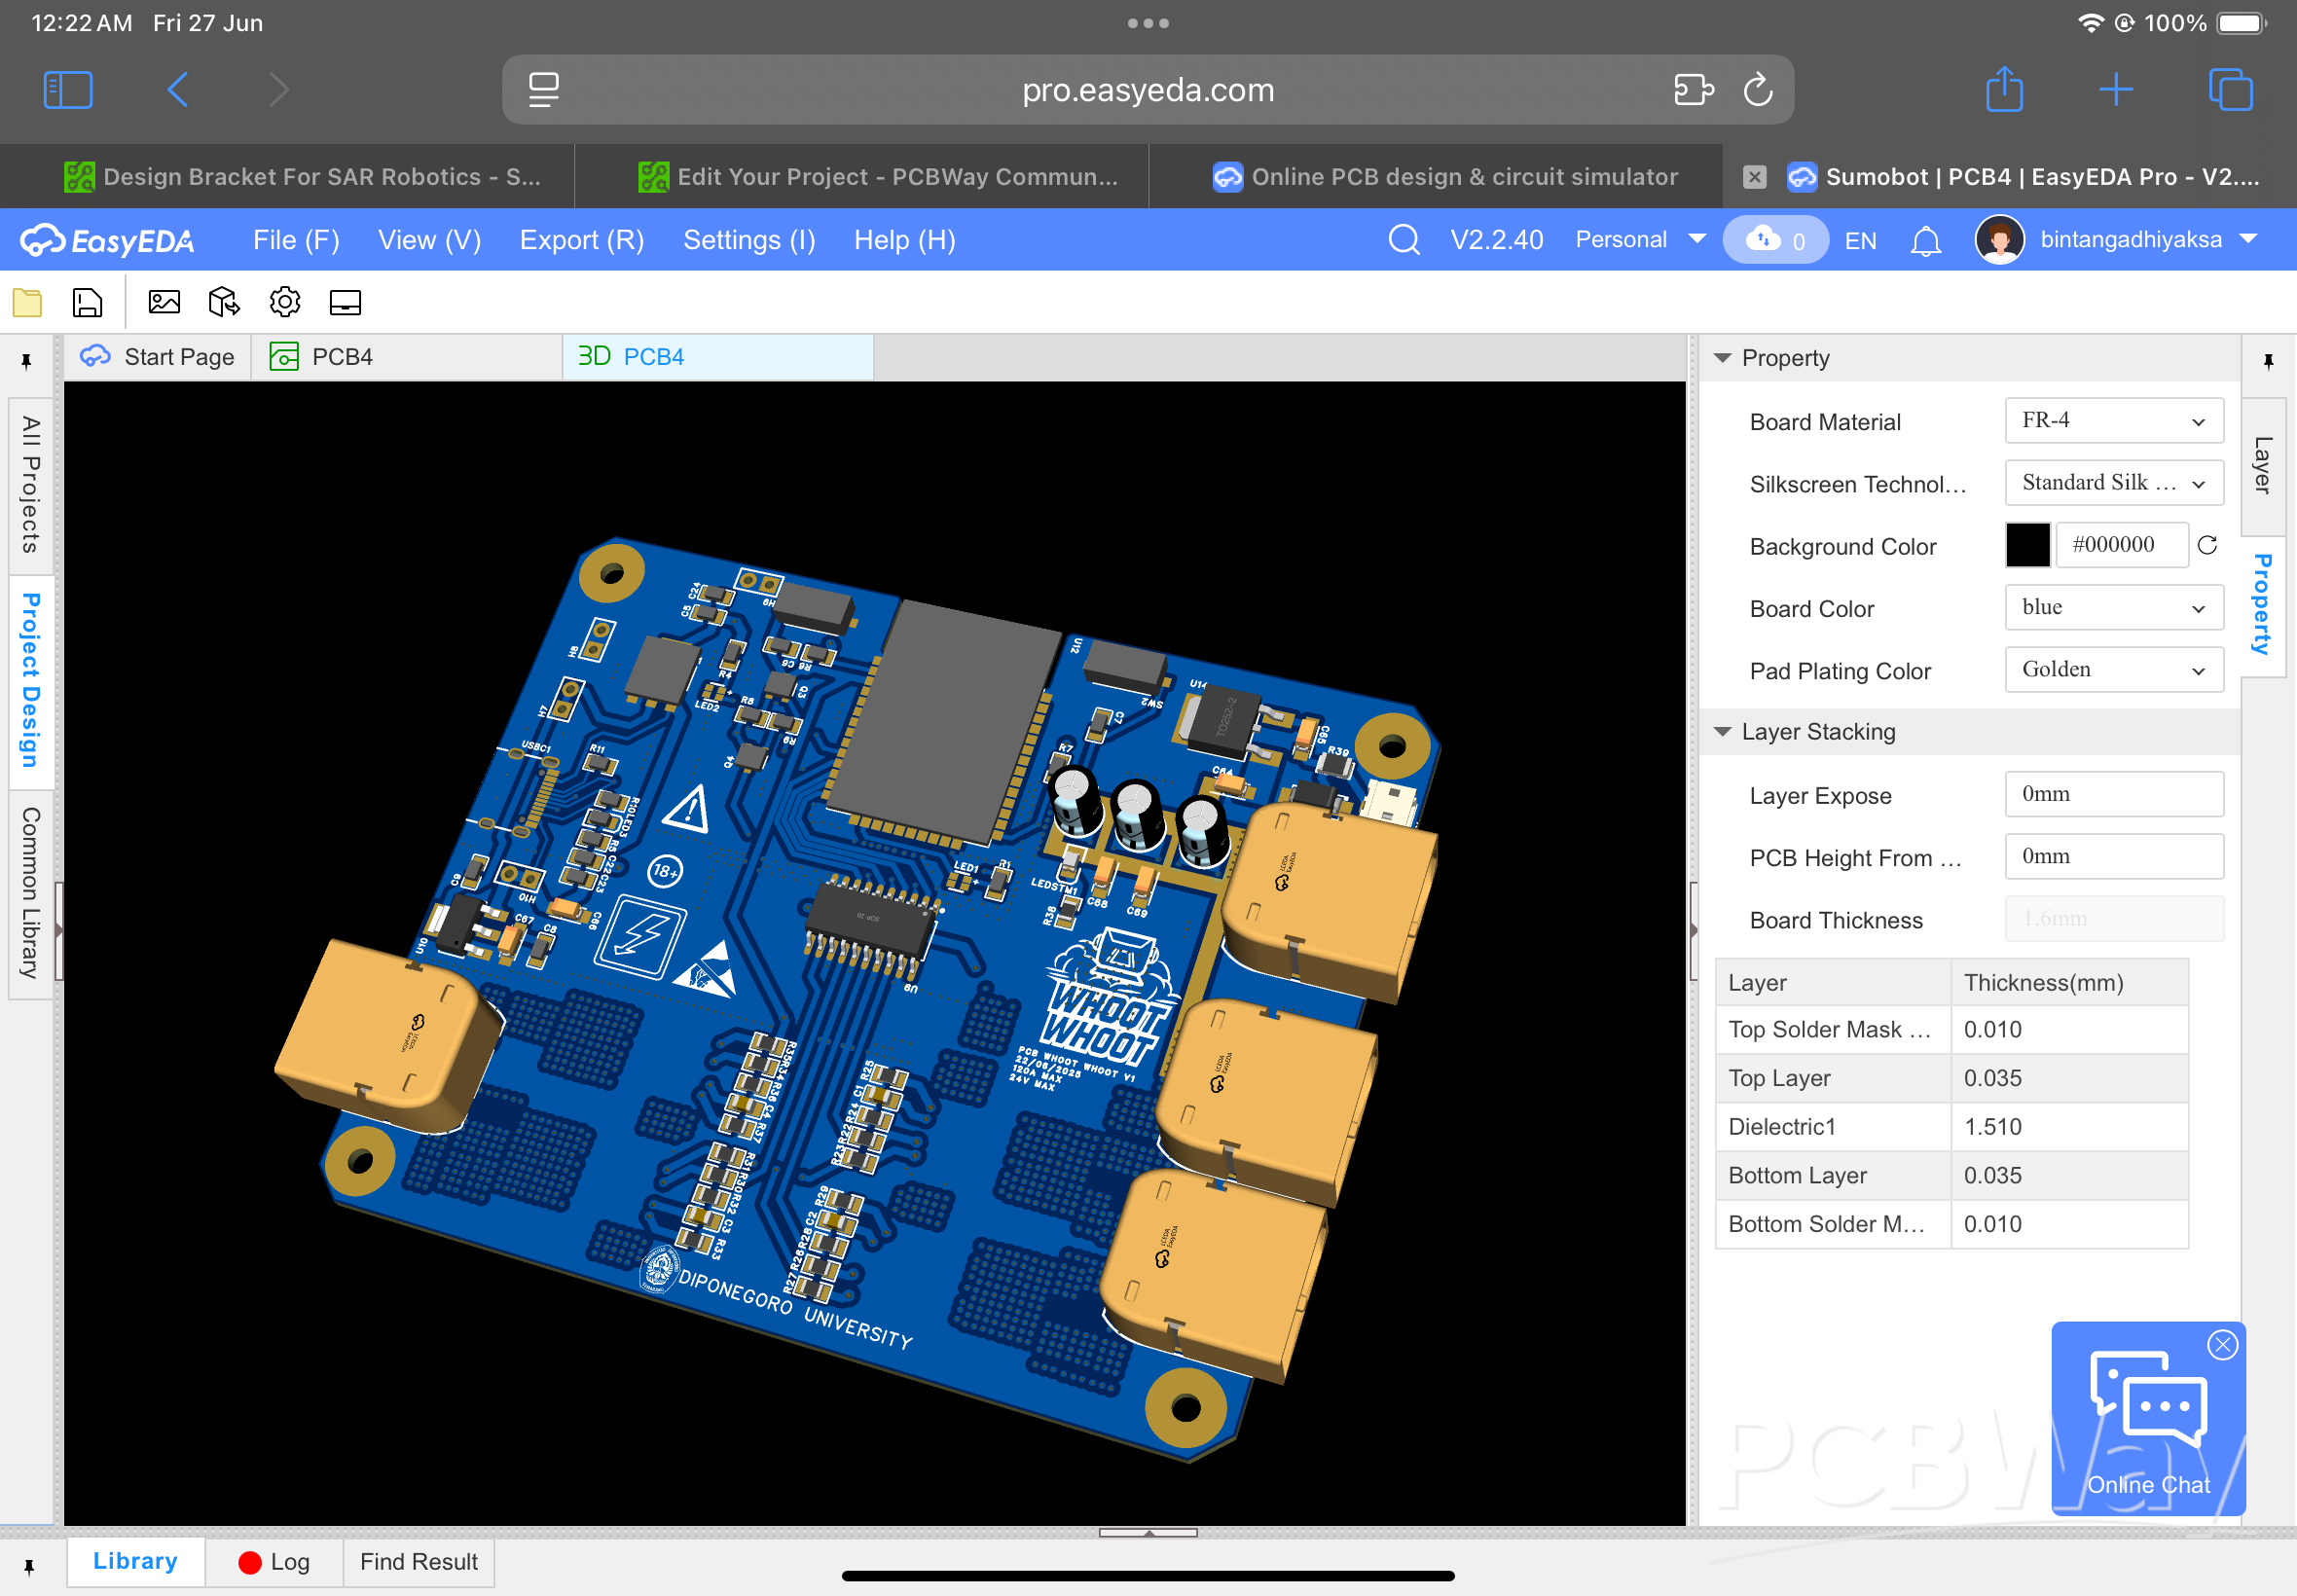2297x1596 pixels.
Task: Open the Board Material dropdown
Action: pos(2113,421)
